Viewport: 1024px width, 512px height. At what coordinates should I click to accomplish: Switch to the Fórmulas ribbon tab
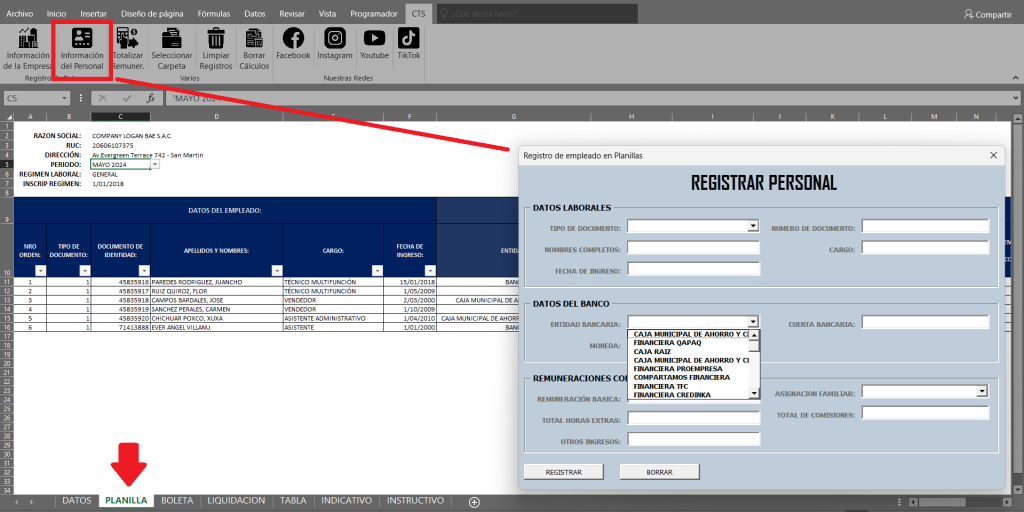click(214, 14)
